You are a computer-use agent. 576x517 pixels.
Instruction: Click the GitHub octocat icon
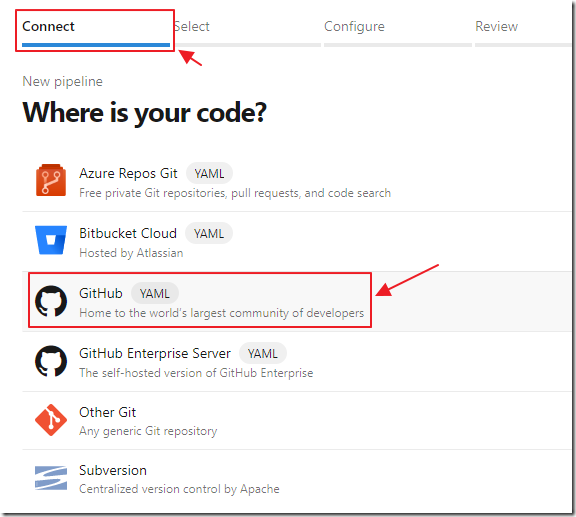pos(51,301)
